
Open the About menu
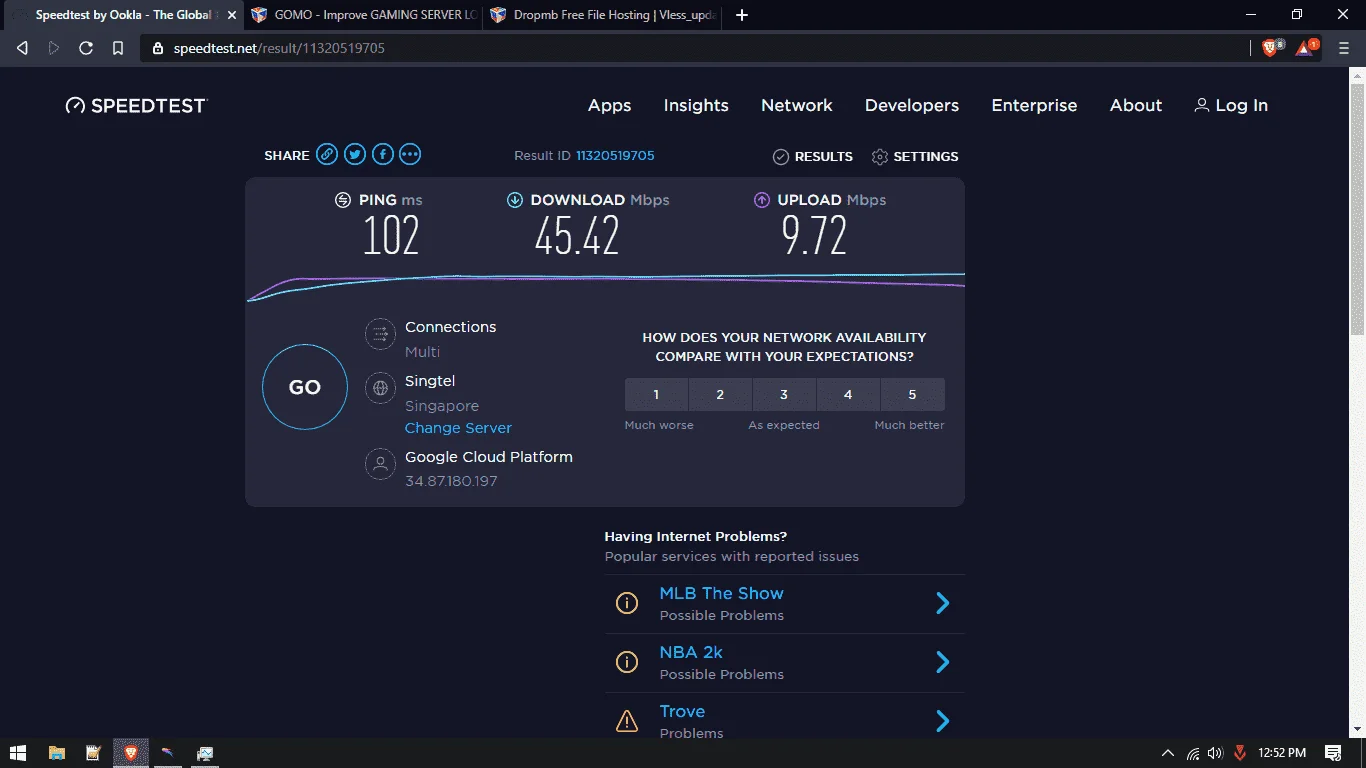(x=1136, y=105)
